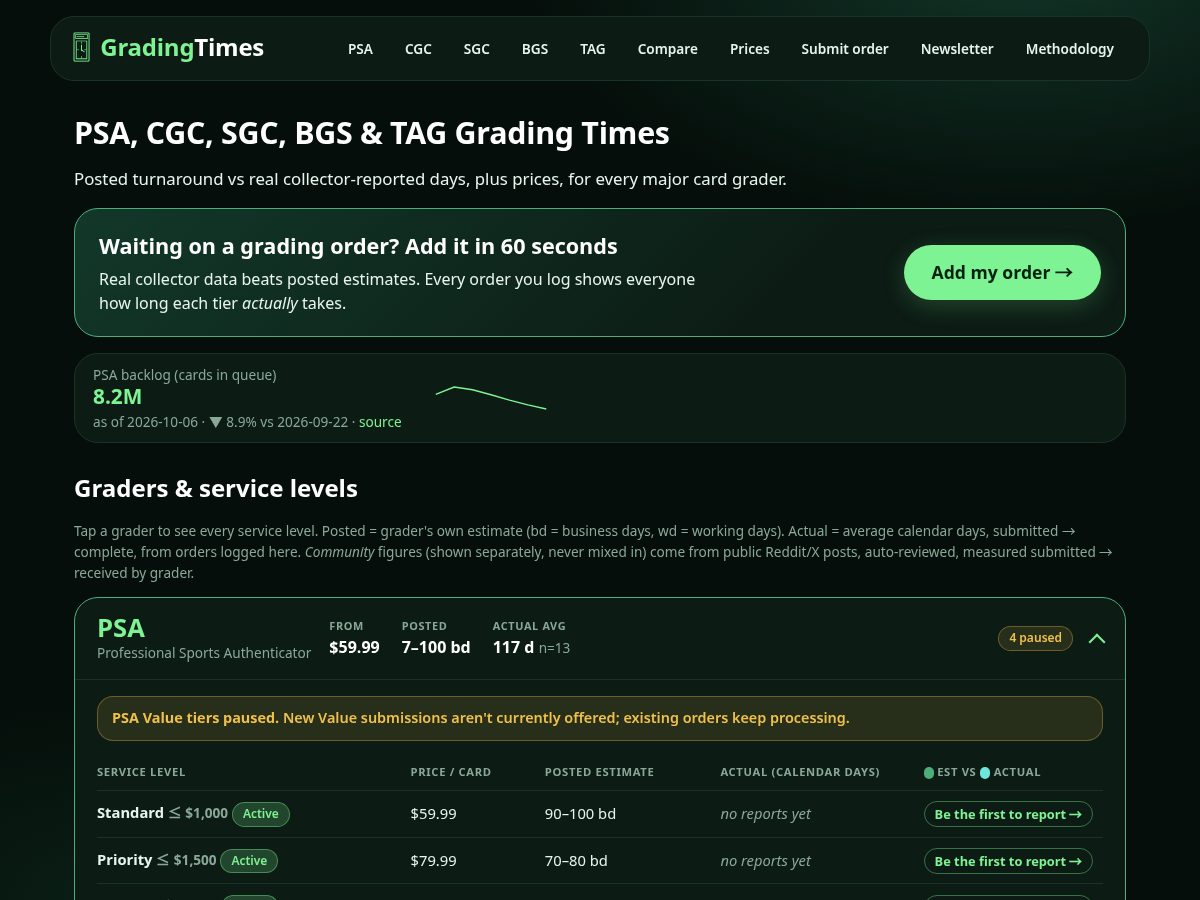Click the PSA Value tiers paused notice
Image resolution: width=1200 pixels, height=900 pixels.
click(x=600, y=718)
